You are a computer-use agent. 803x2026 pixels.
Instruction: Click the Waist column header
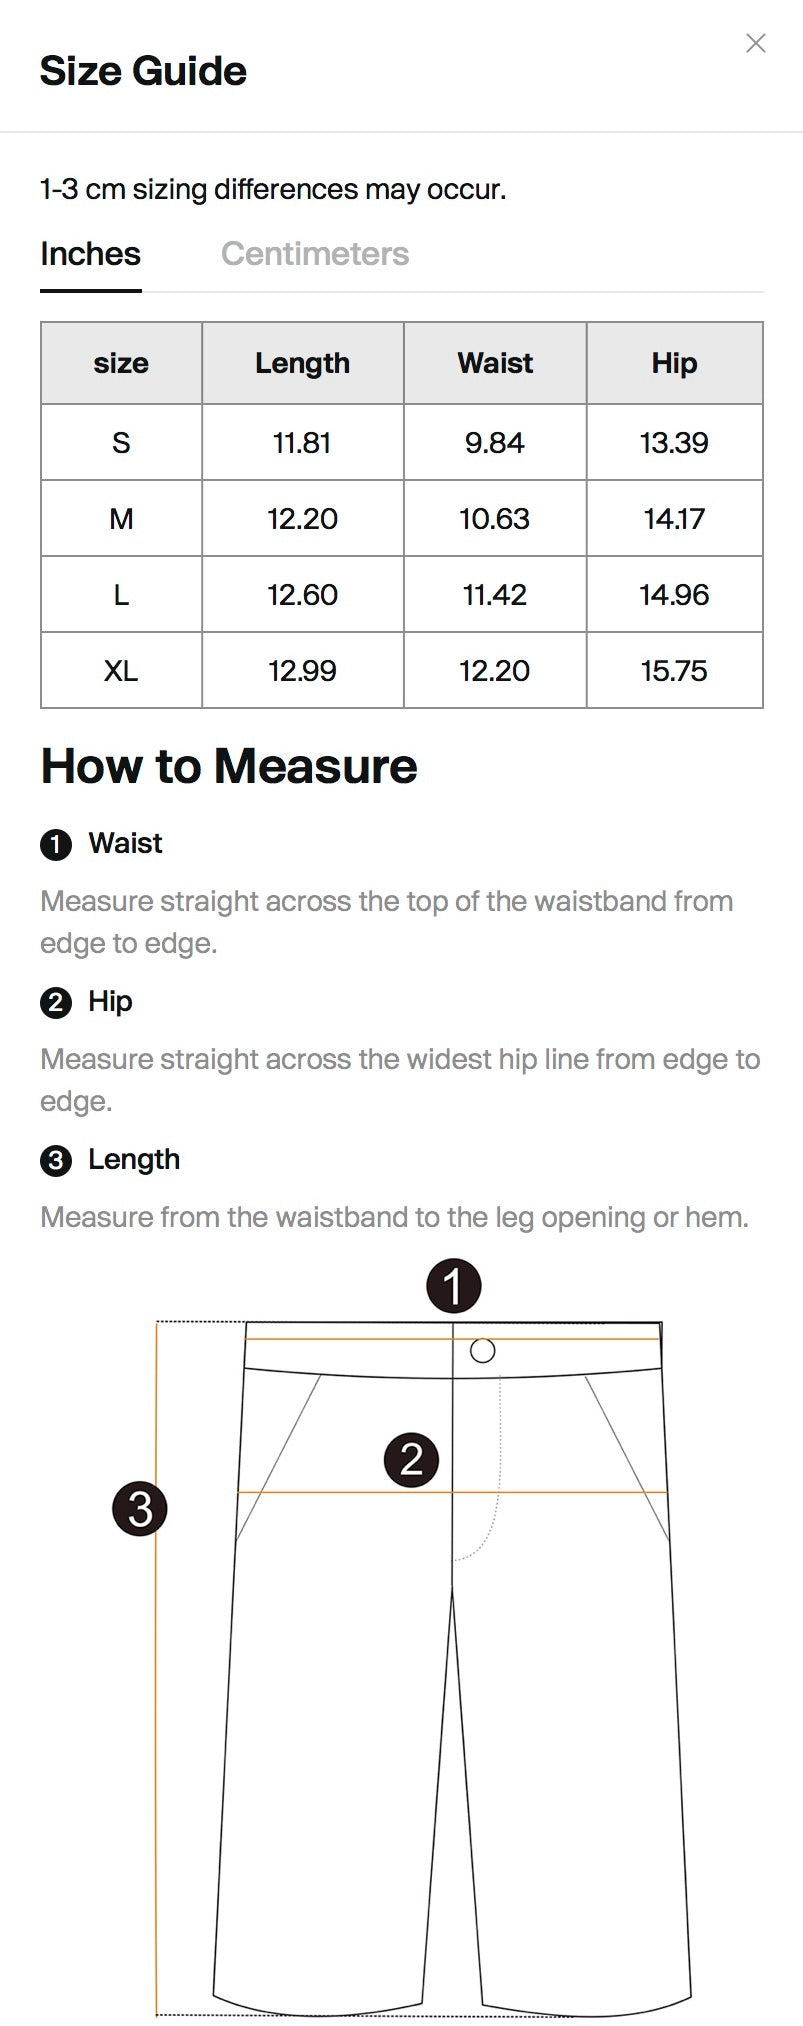[495, 363]
